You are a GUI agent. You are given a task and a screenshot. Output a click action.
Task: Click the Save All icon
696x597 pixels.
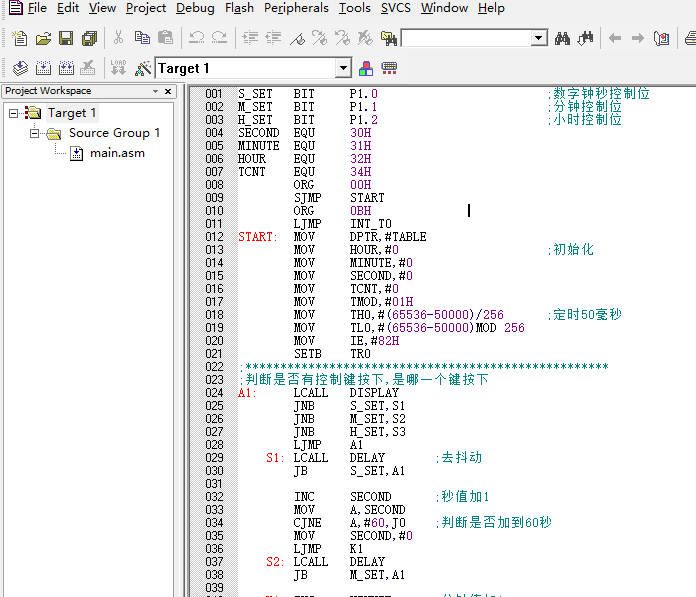[x=89, y=39]
